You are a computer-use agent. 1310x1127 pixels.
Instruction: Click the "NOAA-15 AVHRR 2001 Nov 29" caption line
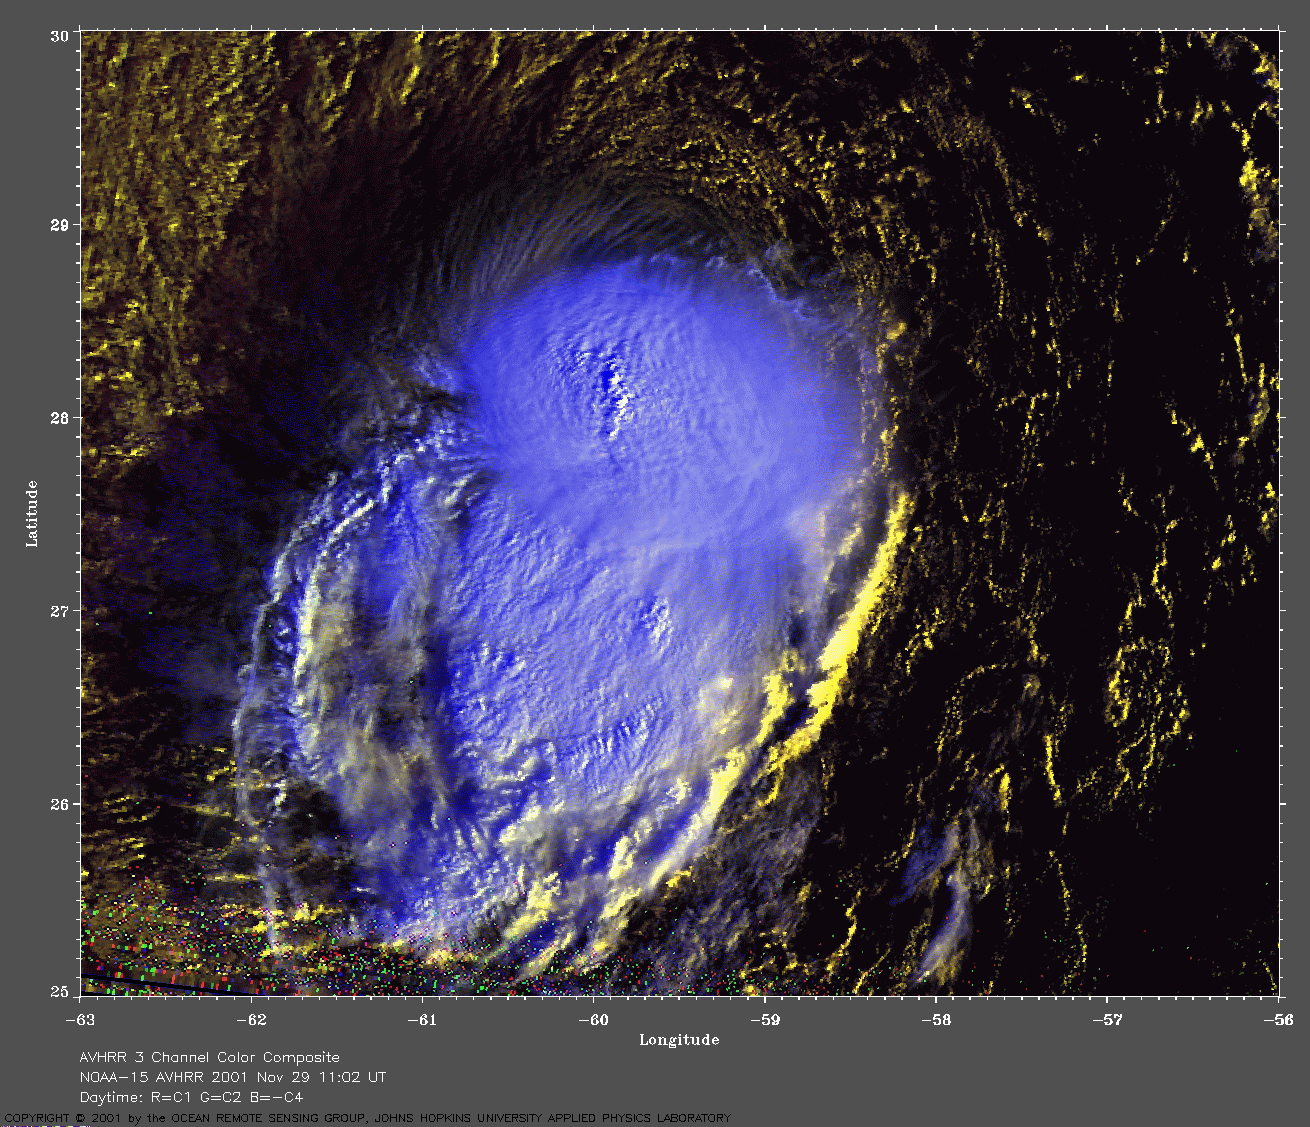click(x=233, y=1077)
